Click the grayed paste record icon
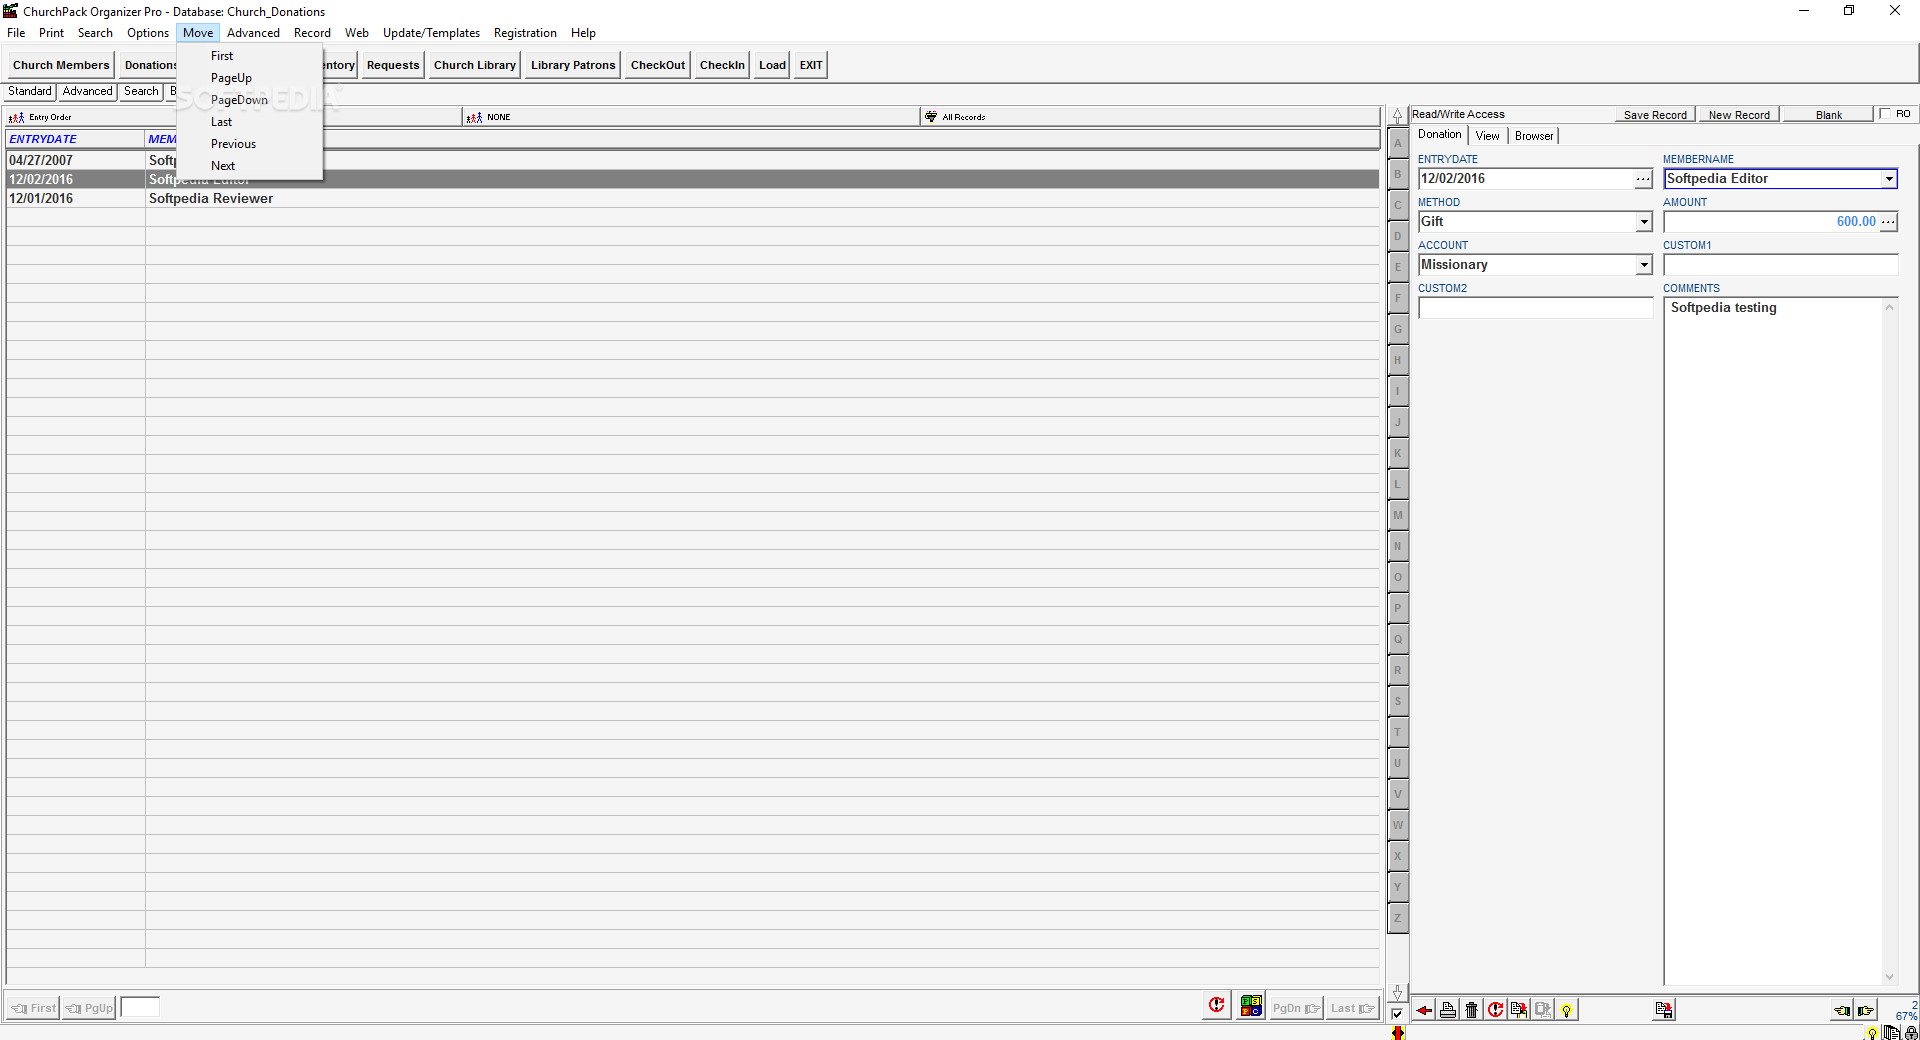The width and height of the screenshot is (1920, 1040). point(1543,1010)
